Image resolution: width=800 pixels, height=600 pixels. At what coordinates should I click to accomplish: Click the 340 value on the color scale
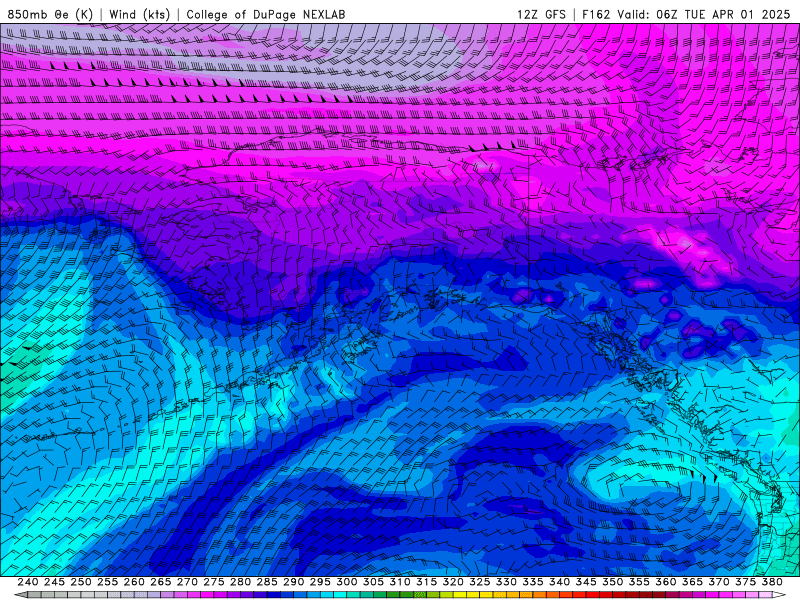pos(560,582)
